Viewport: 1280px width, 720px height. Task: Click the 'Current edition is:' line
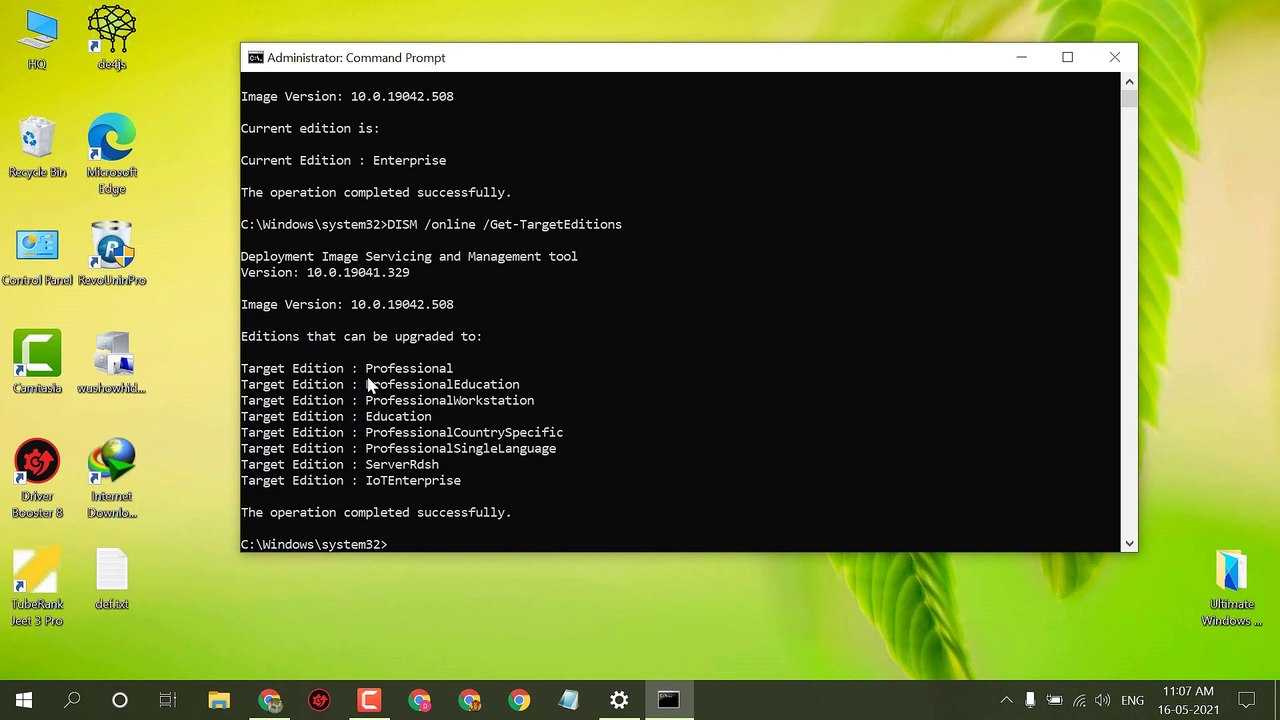point(310,128)
